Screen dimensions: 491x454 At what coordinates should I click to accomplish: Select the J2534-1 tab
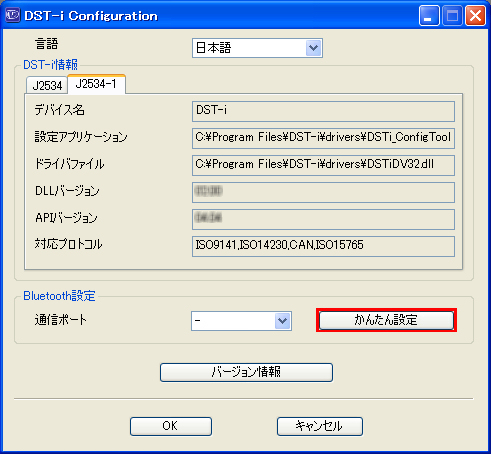coord(96,84)
